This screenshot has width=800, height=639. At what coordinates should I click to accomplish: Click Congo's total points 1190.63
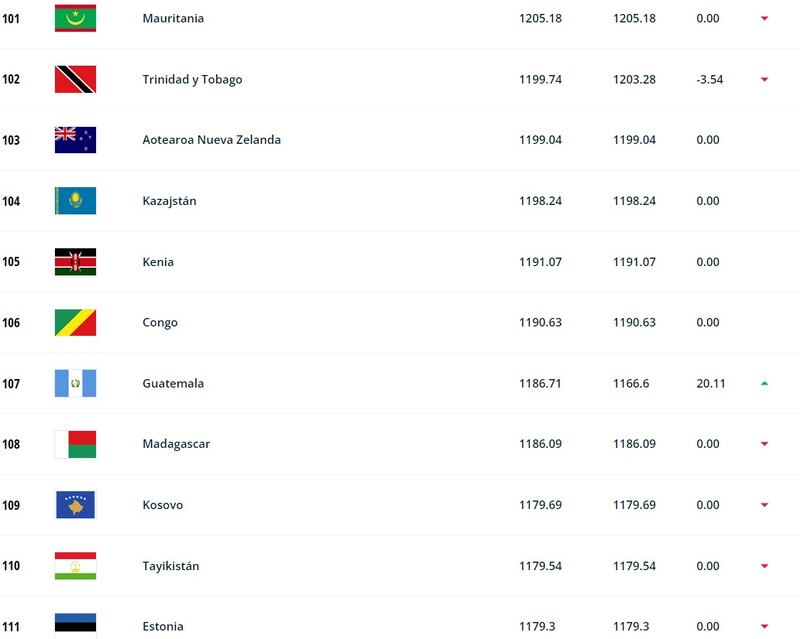pos(540,323)
